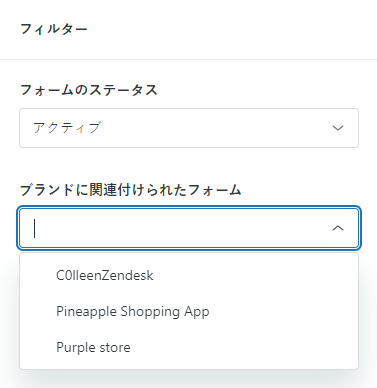Filter forms by the C0lleenZendesk brand
This screenshot has width=377, height=388.
point(105,275)
